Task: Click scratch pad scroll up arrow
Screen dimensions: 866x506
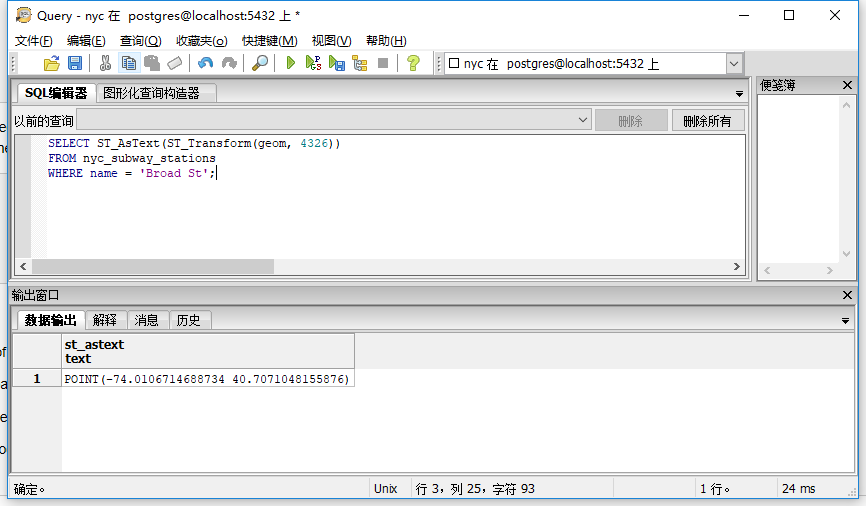Action: [x=846, y=105]
